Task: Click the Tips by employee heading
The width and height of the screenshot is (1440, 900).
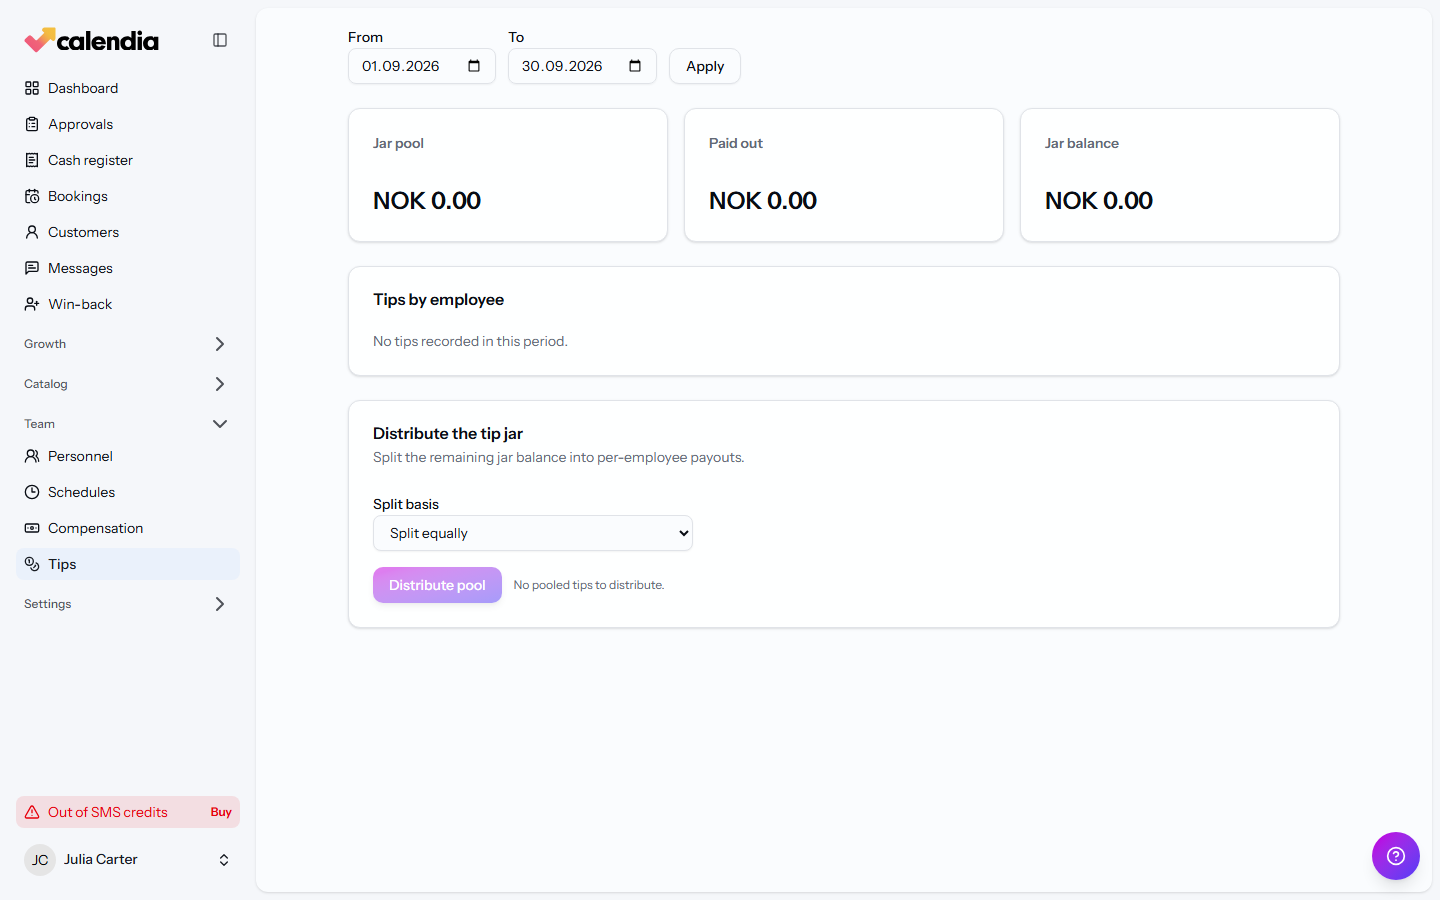Action: pos(438,300)
